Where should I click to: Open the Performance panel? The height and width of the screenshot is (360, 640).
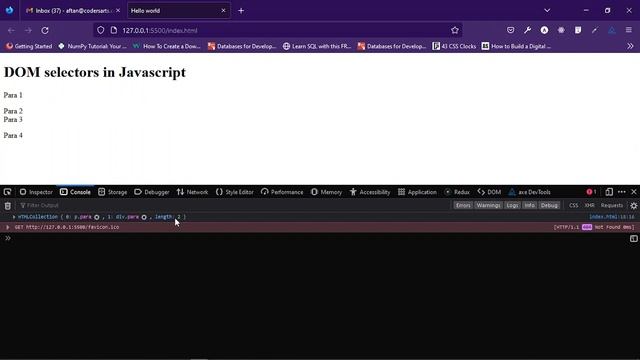pyautogui.click(x=282, y=192)
